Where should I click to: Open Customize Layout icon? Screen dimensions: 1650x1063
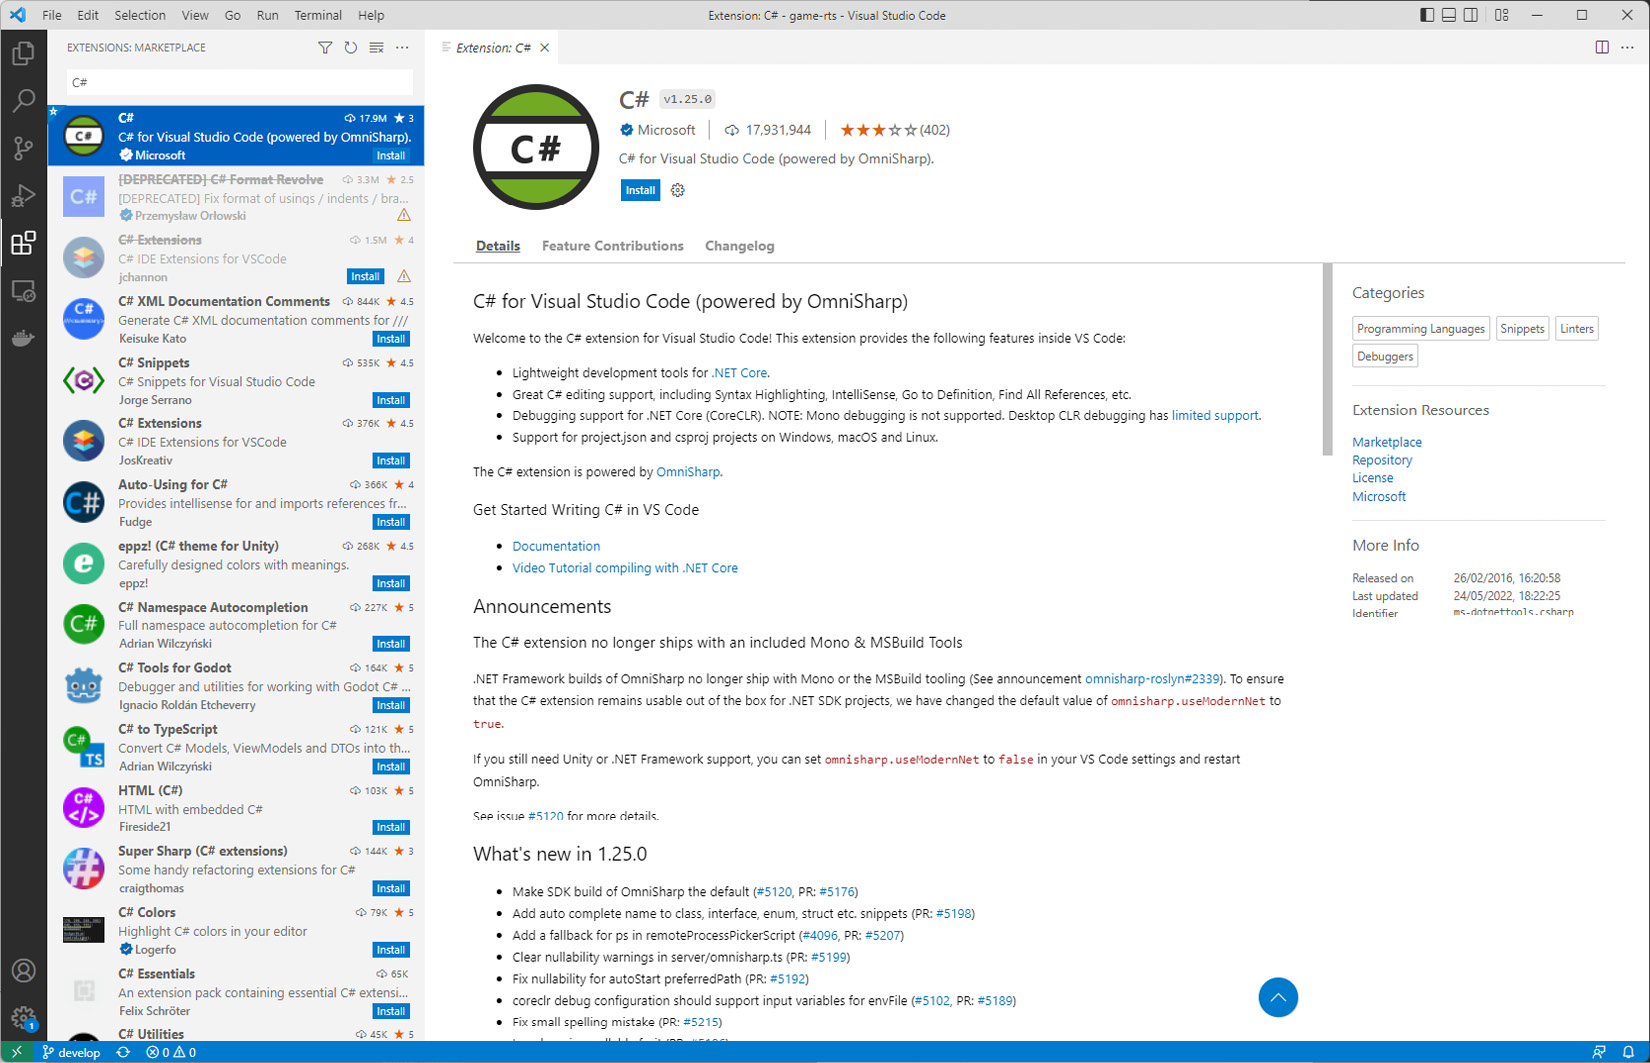point(1502,15)
